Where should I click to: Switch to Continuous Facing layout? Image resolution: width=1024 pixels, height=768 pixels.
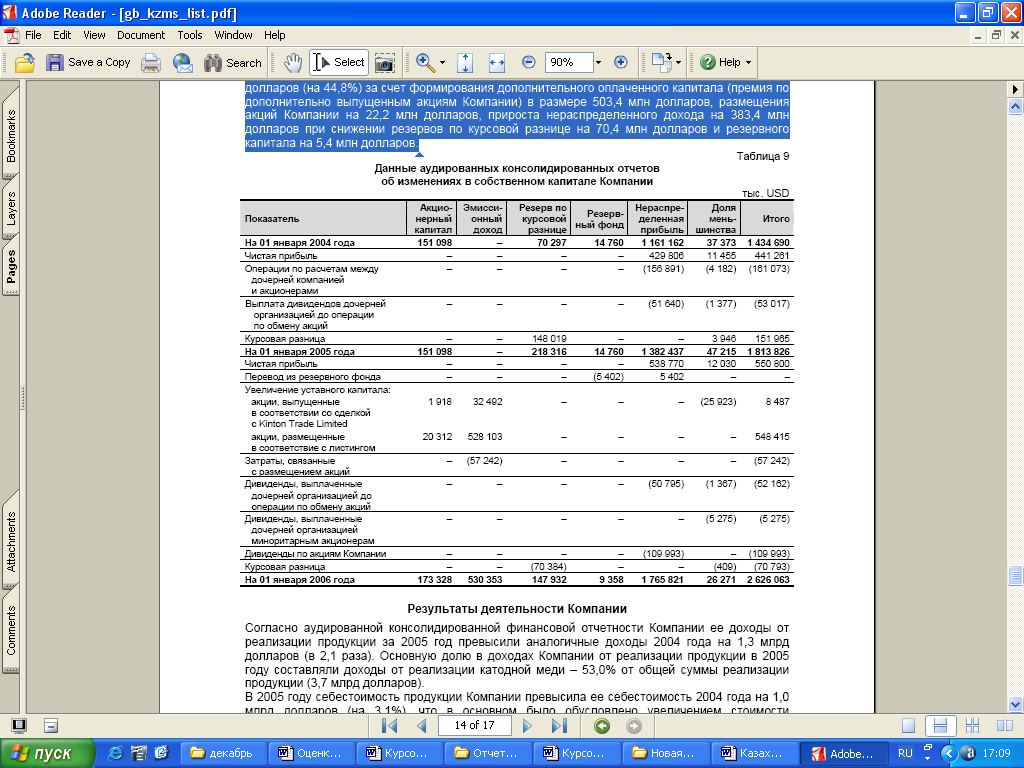[972, 726]
